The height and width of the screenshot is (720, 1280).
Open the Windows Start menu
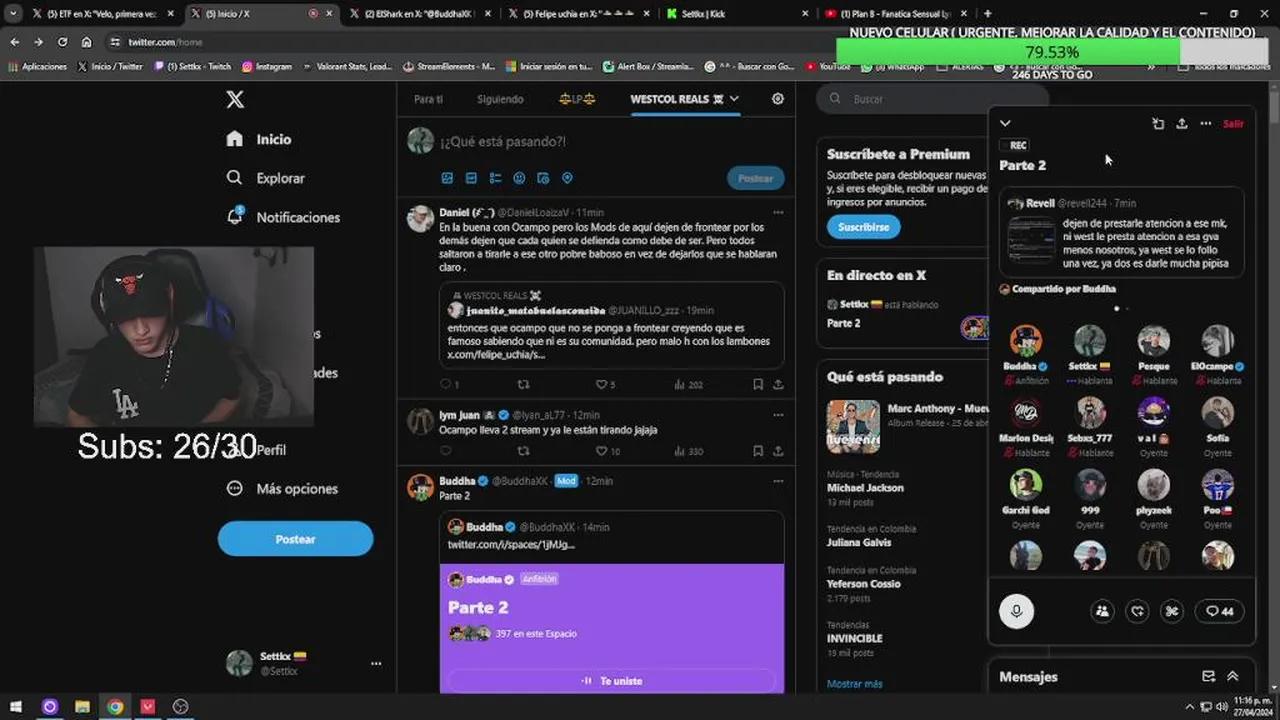tap(17, 706)
